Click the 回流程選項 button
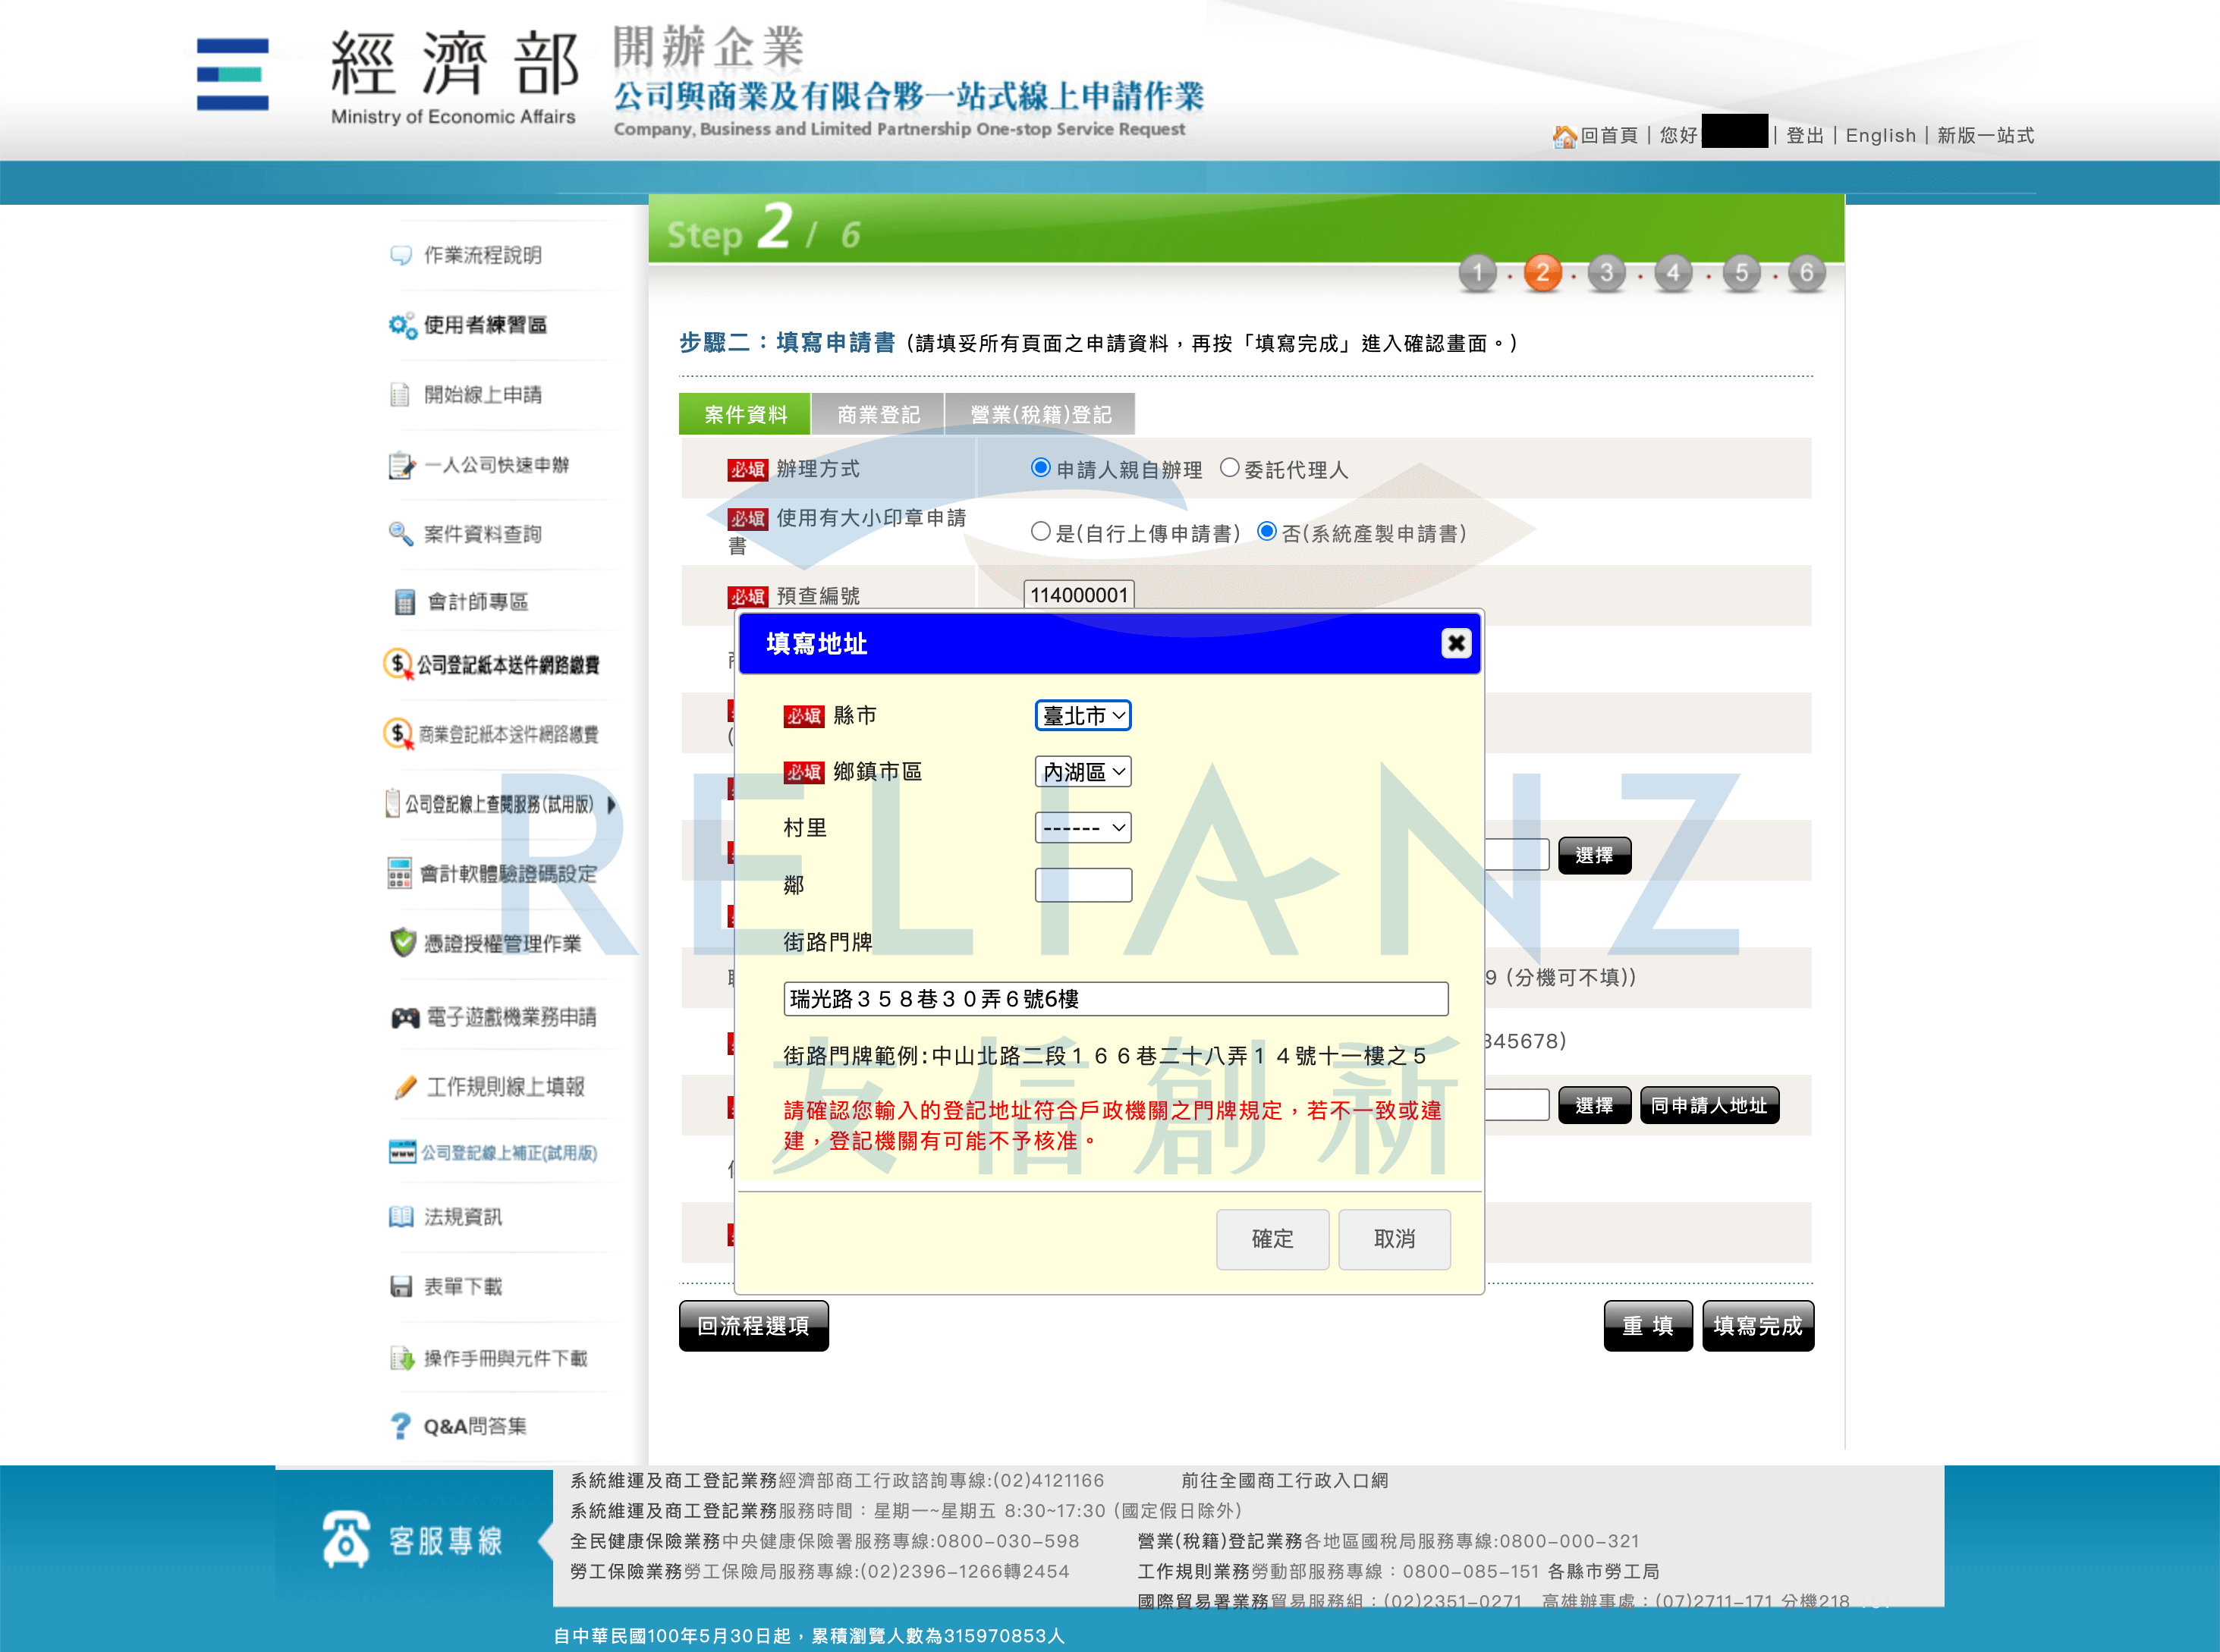Viewport: 2220px width, 1652px height. click(x=753, y=1326)
